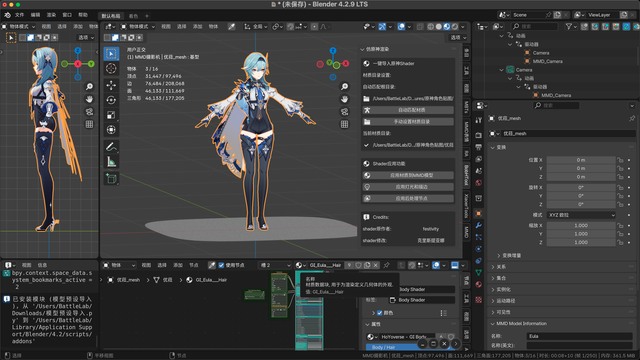Click the 位置 X value field
640x360 pixels.
[x=581, y=160]
